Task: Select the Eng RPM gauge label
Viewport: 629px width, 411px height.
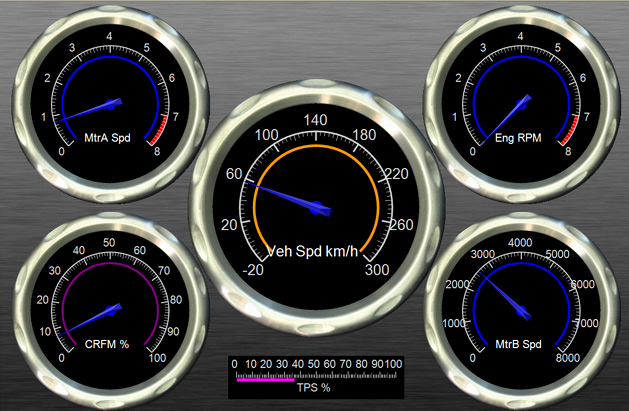Action: coord(518,138)
